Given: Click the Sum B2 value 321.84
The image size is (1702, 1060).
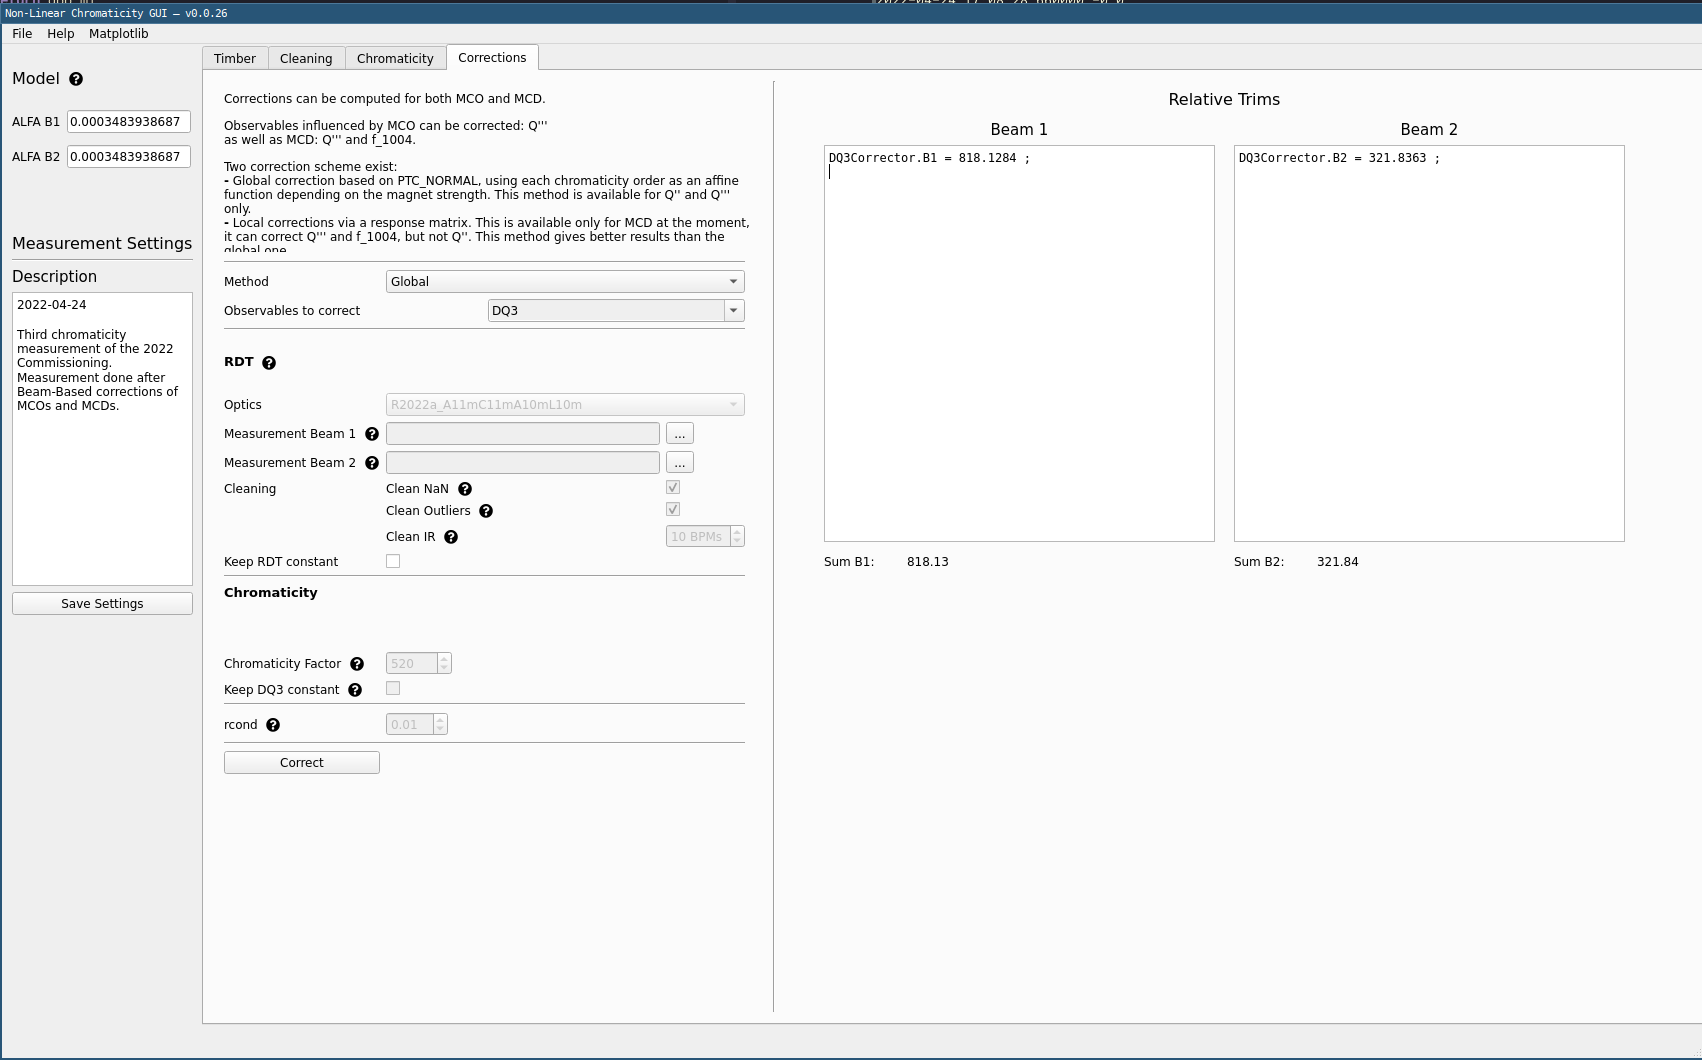Looking at the screenshot, I should point(1338,562).
